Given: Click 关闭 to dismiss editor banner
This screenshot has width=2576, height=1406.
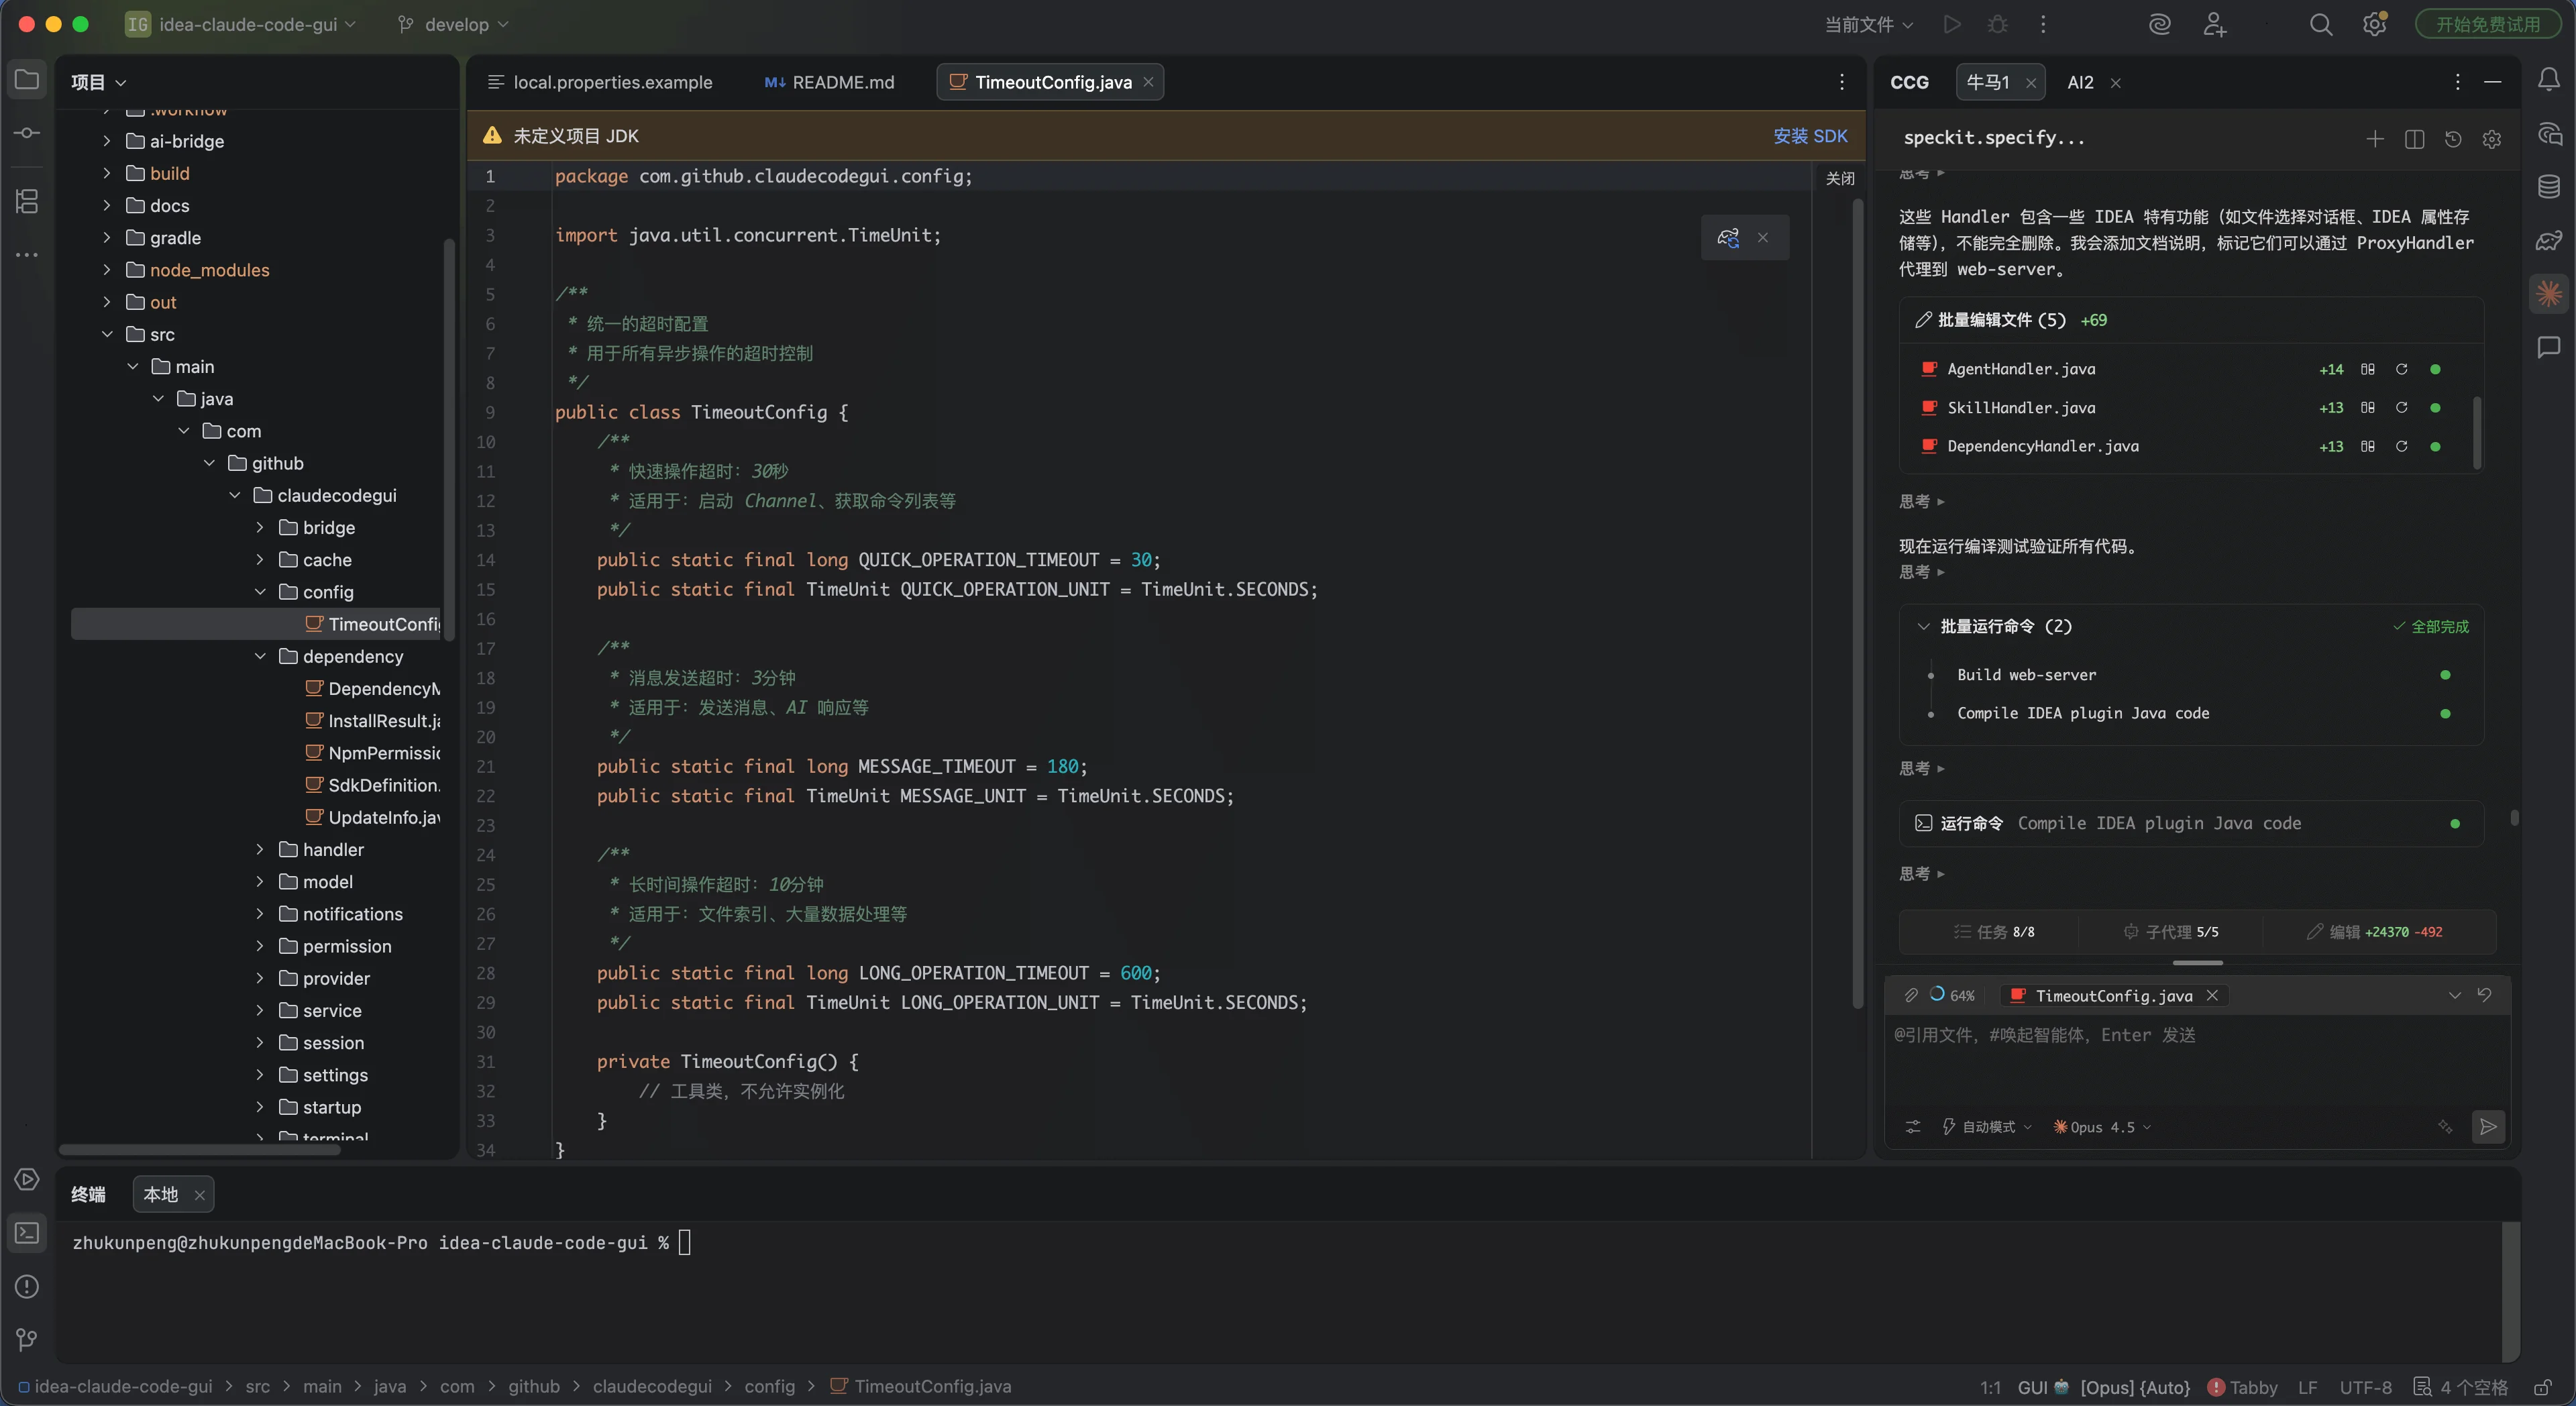Looking at the screenshot, I should [x=1840, y=178].
